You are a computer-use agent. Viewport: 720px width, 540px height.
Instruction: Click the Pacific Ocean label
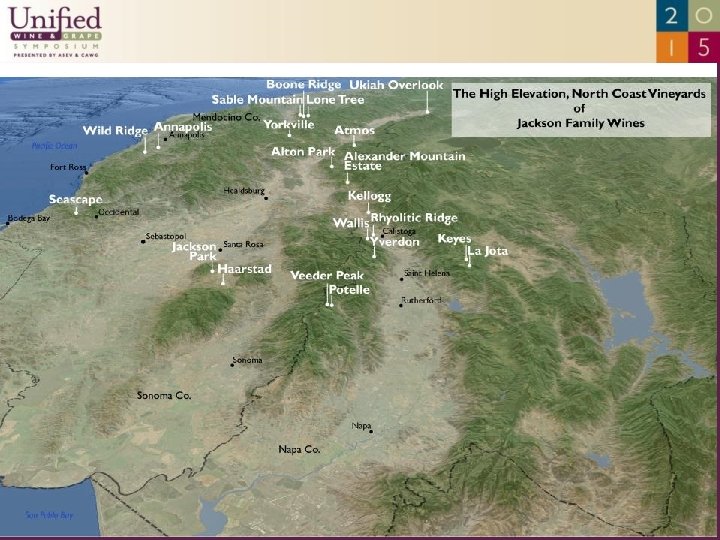(54, 146)
